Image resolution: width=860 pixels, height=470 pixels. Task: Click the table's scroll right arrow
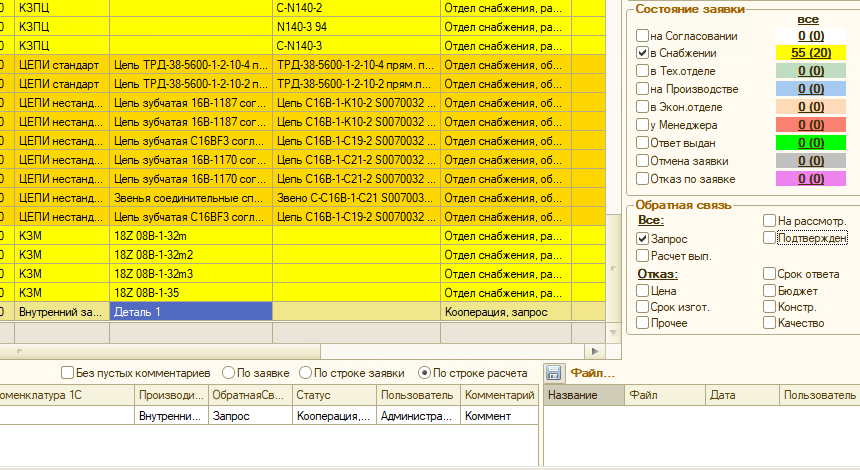point(595,351)
